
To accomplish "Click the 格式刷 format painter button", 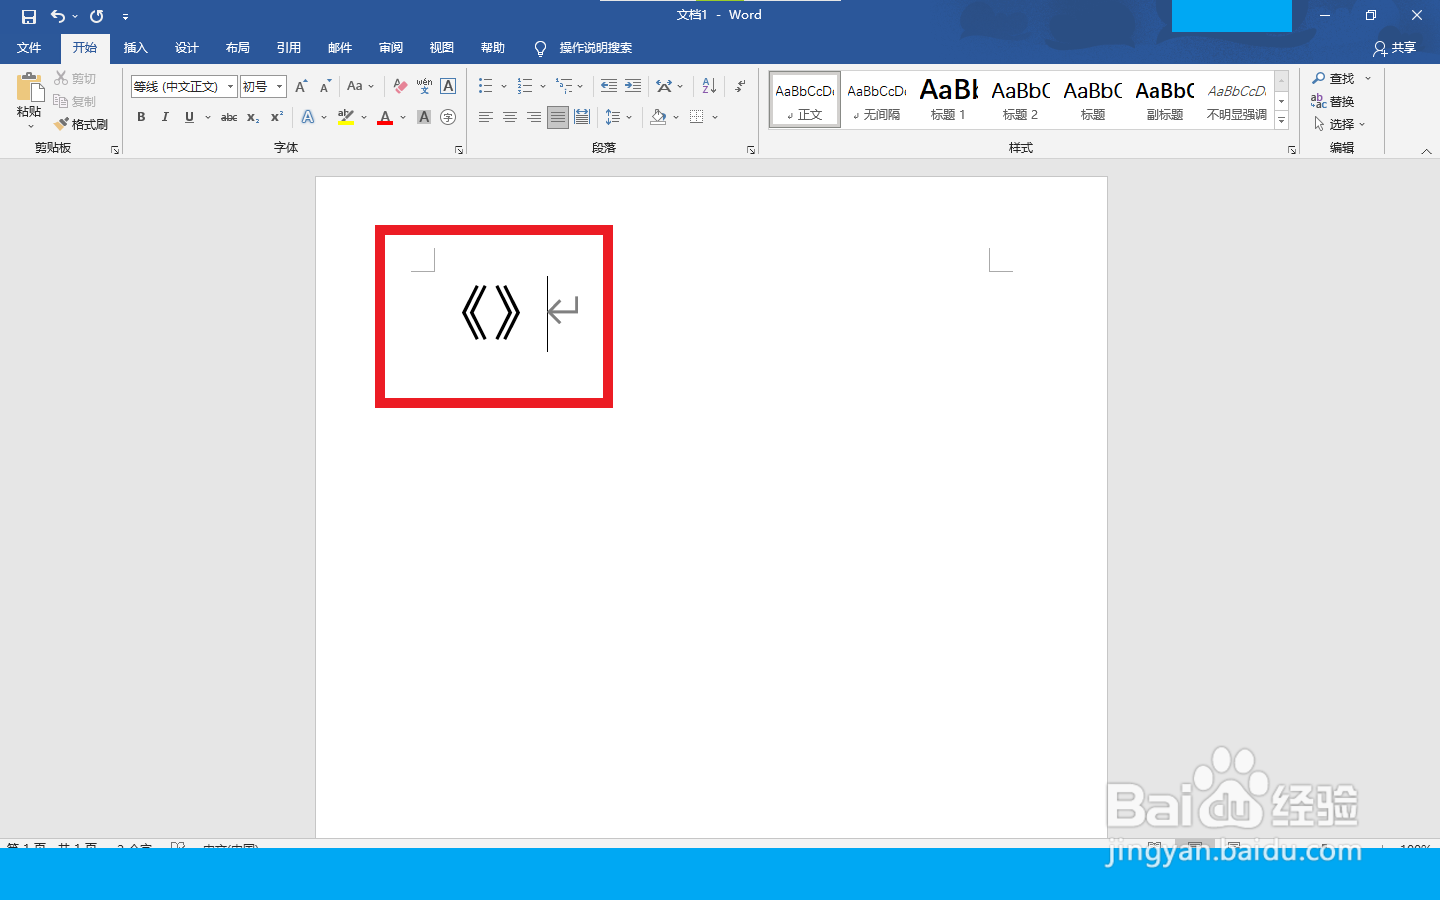I will click(81, 124).
